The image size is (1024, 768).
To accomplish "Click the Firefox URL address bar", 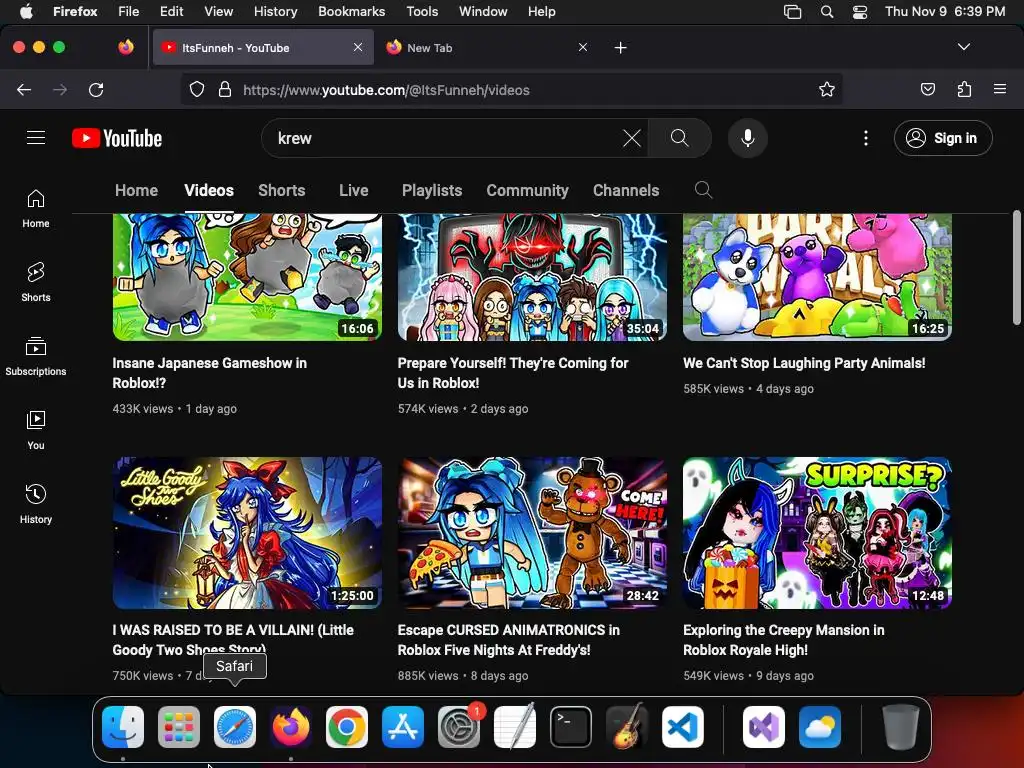I will (x=509, y=89).
